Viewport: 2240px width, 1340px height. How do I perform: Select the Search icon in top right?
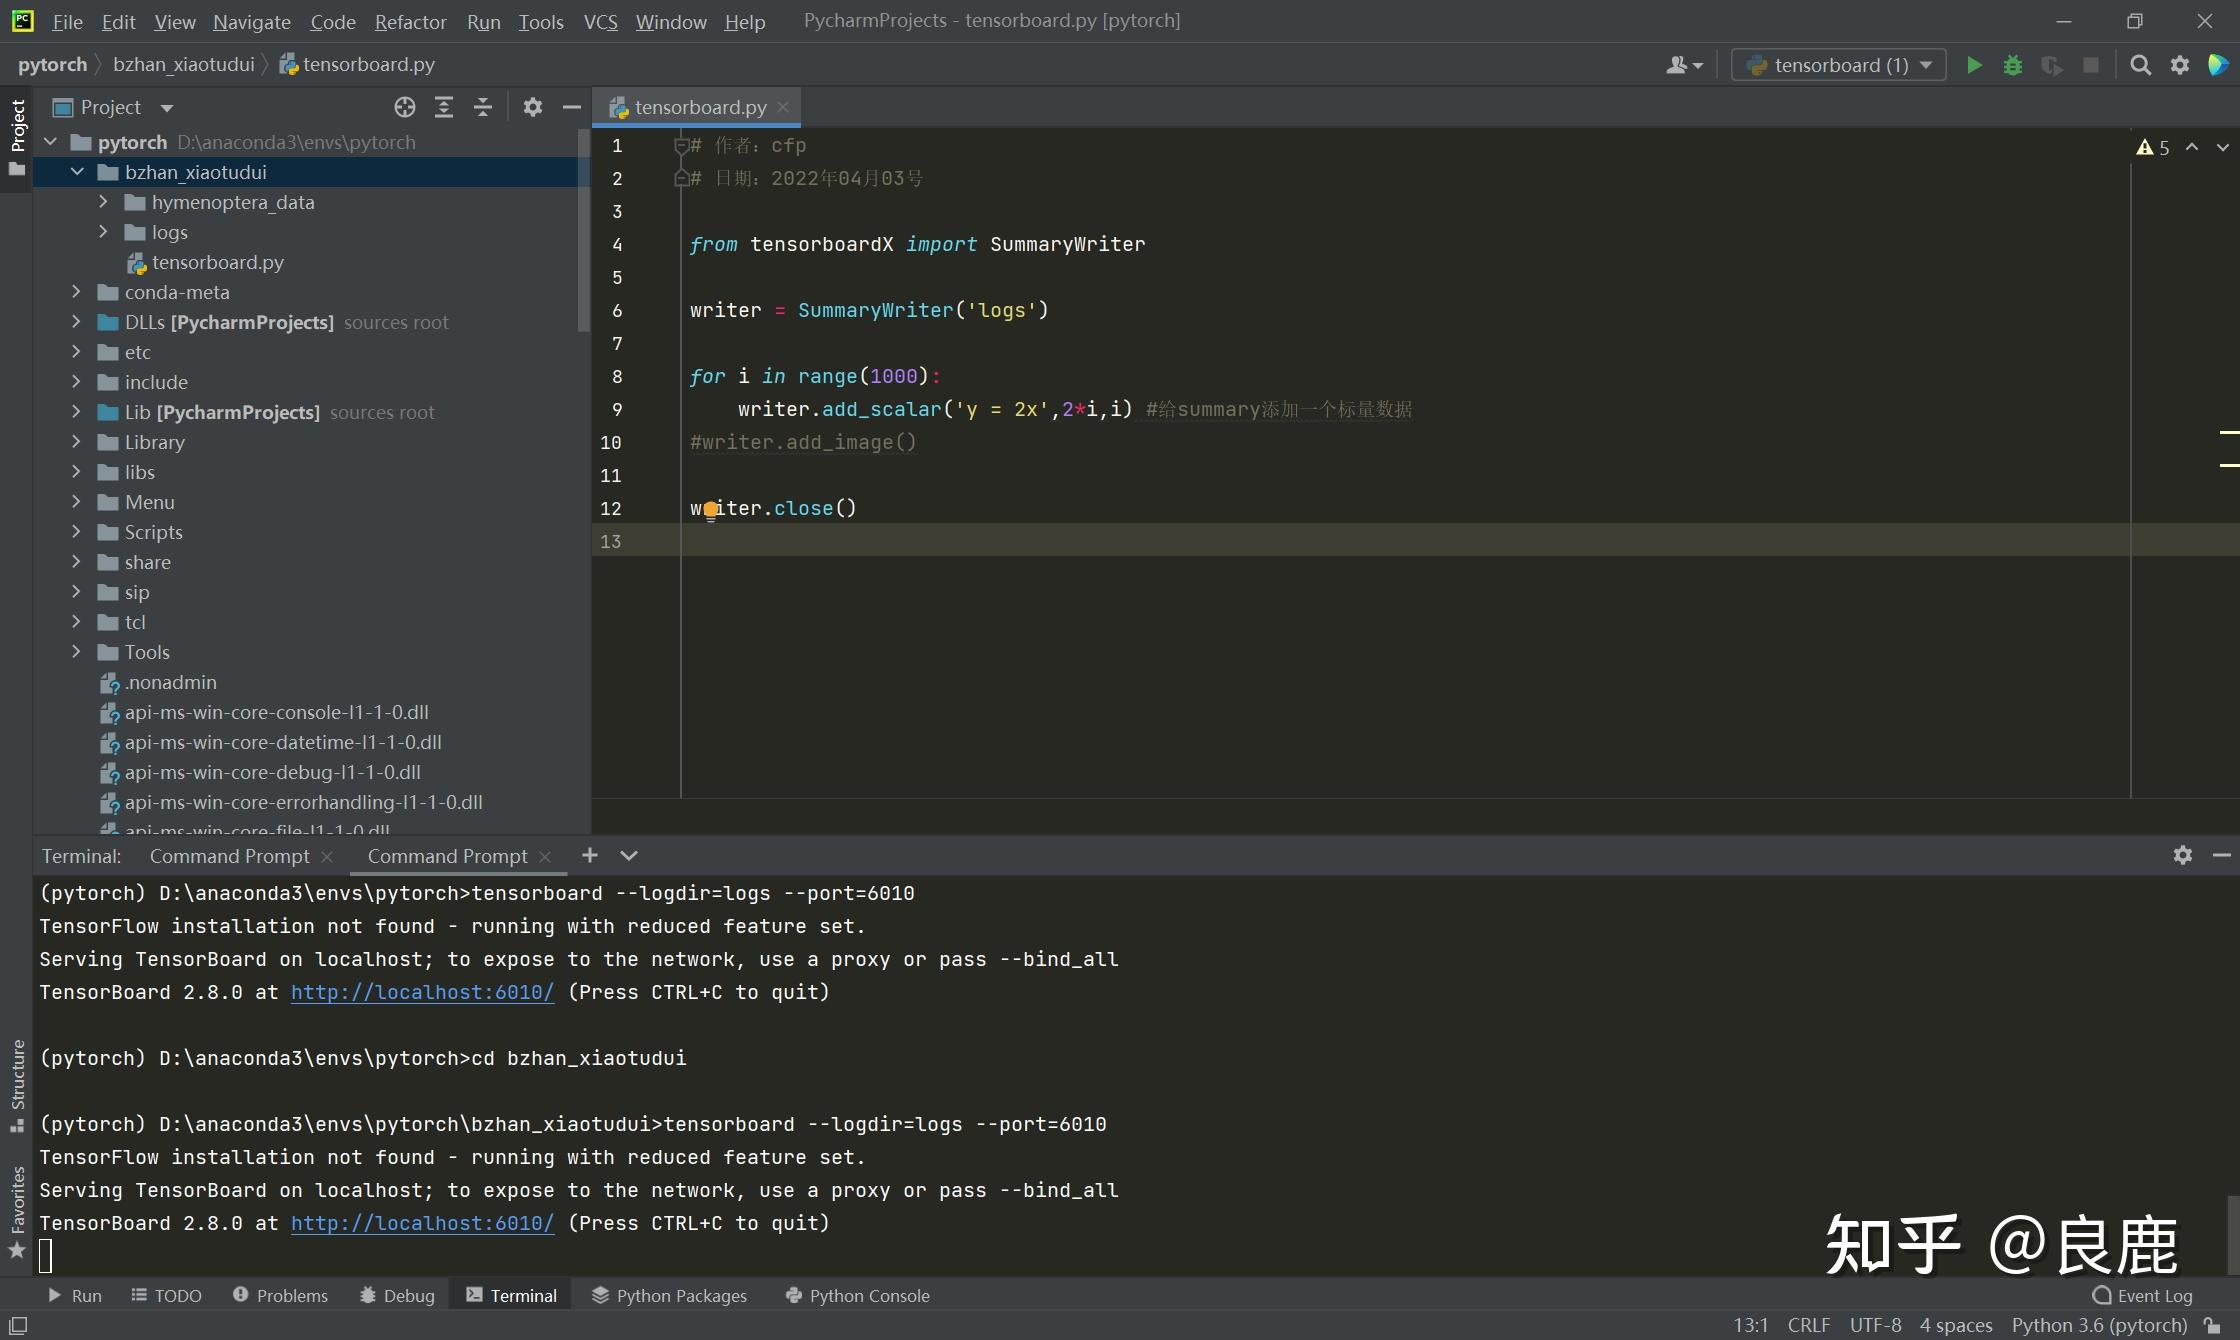2141,64
